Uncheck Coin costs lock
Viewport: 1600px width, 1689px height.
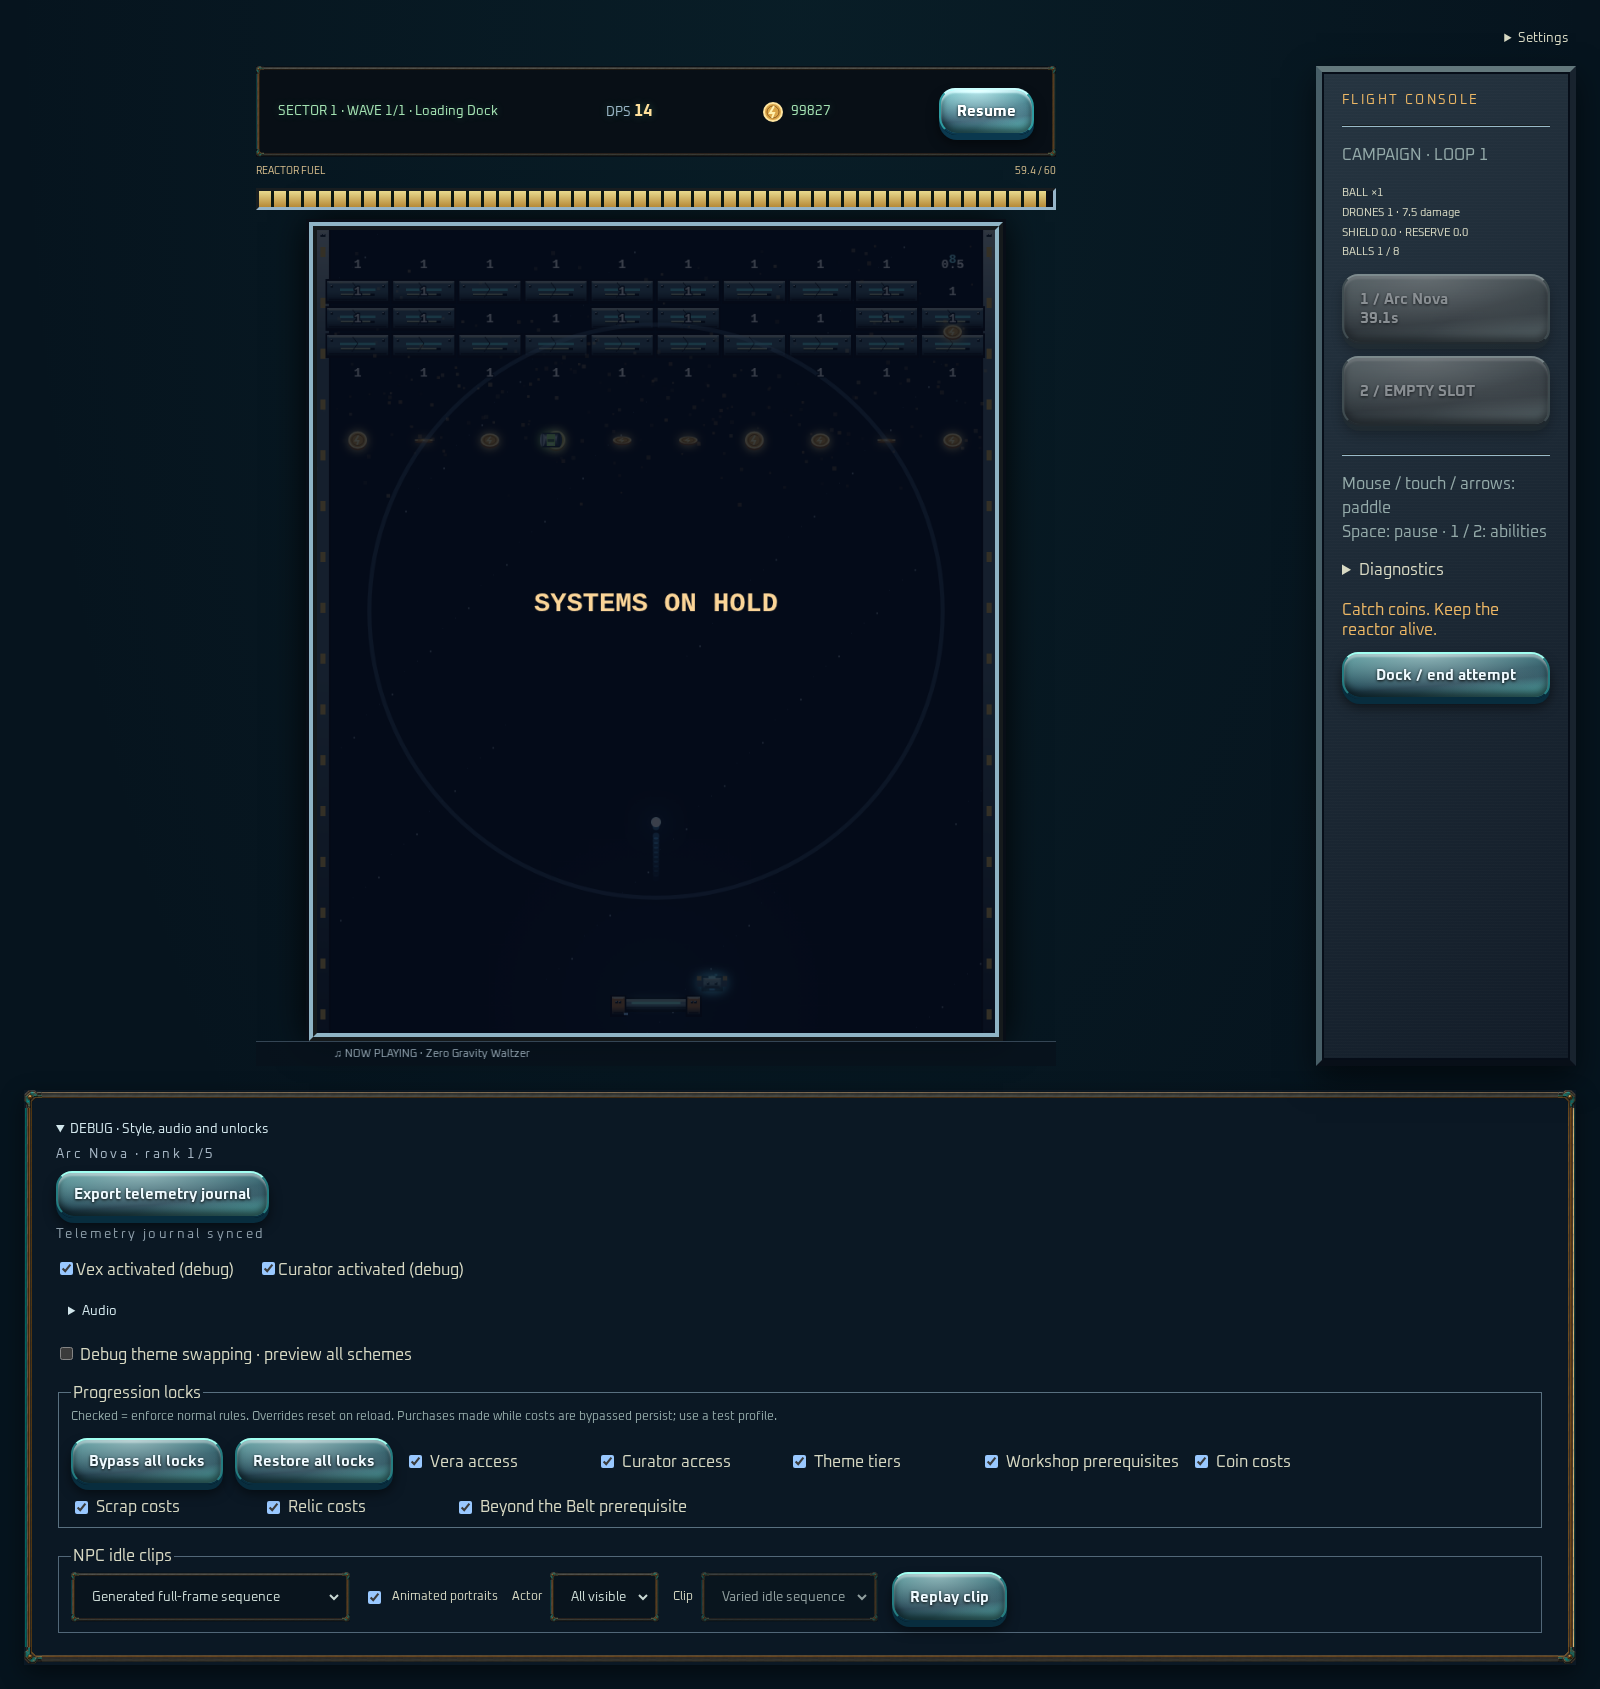[x=1201, y=1462]
